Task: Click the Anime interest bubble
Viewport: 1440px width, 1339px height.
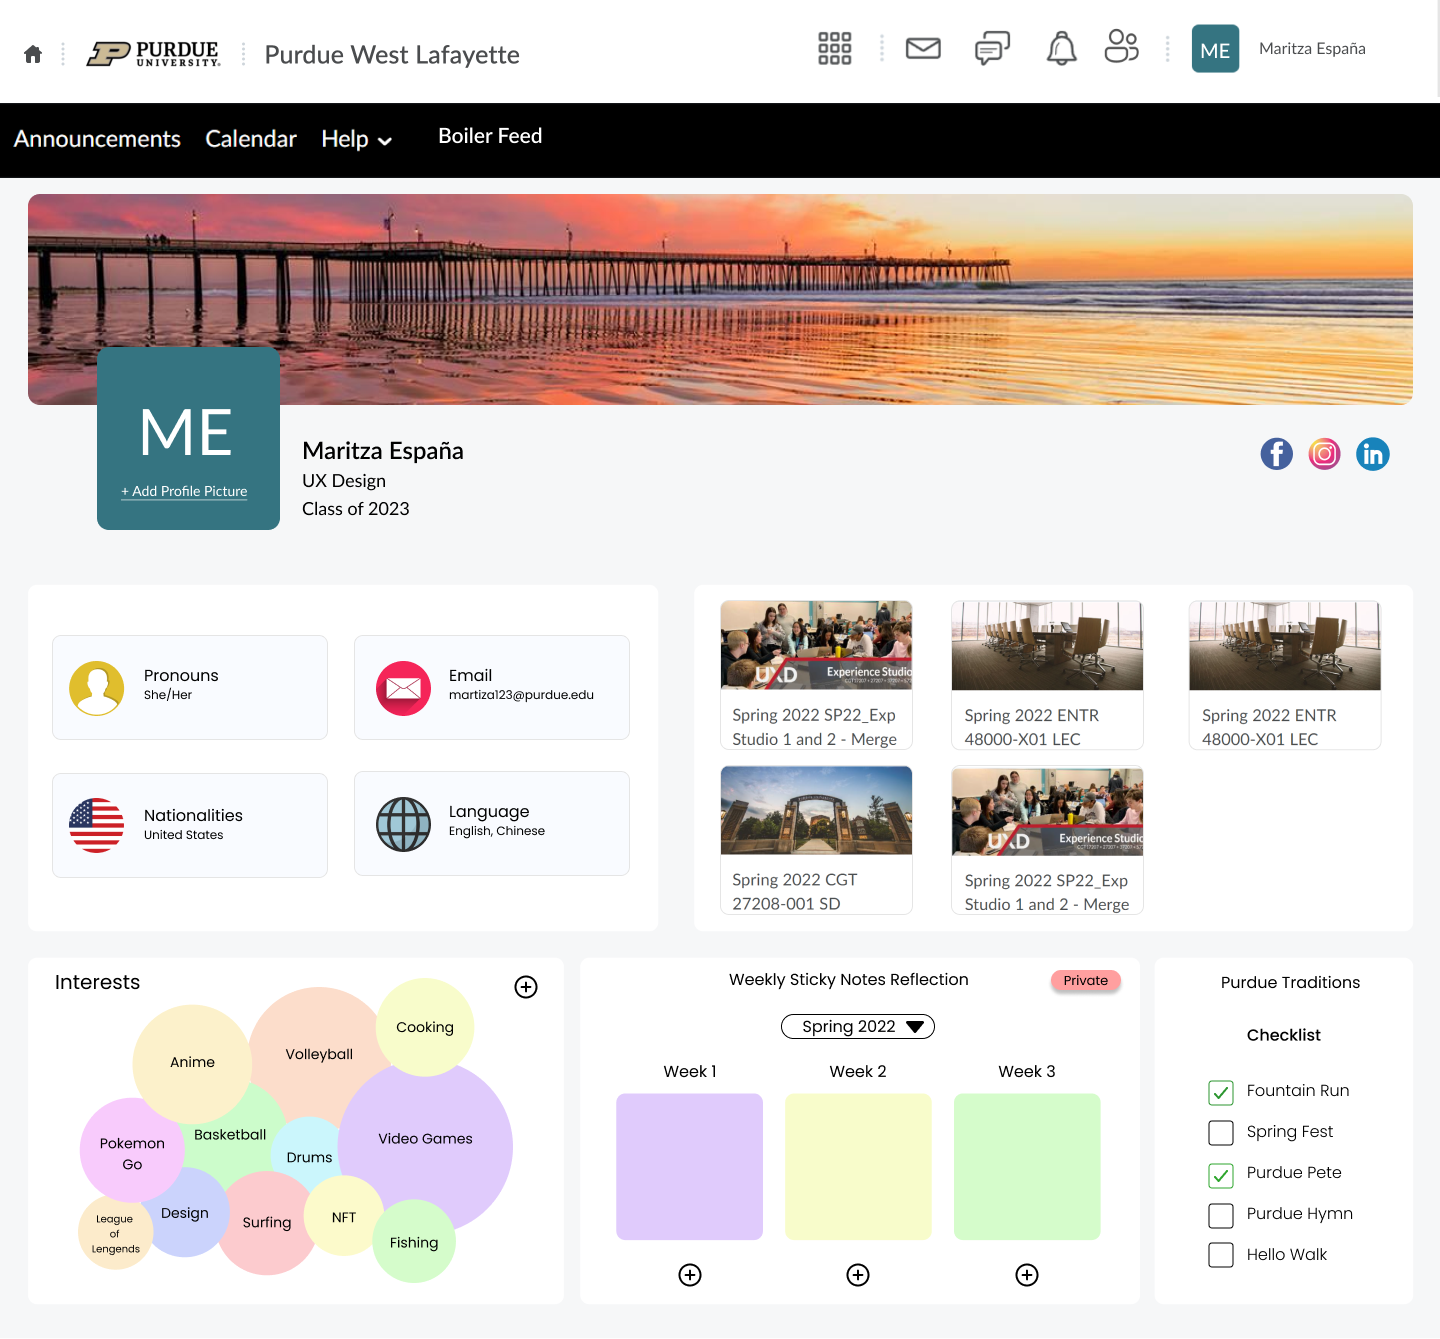Action: pyautogui.click(x=192, y=1062)
